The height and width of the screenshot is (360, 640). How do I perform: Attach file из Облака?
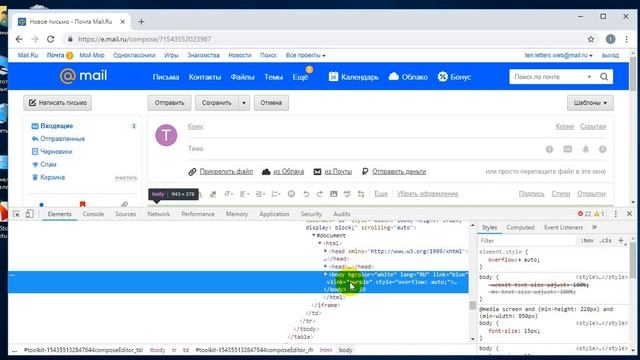click(x=288, y=171)
